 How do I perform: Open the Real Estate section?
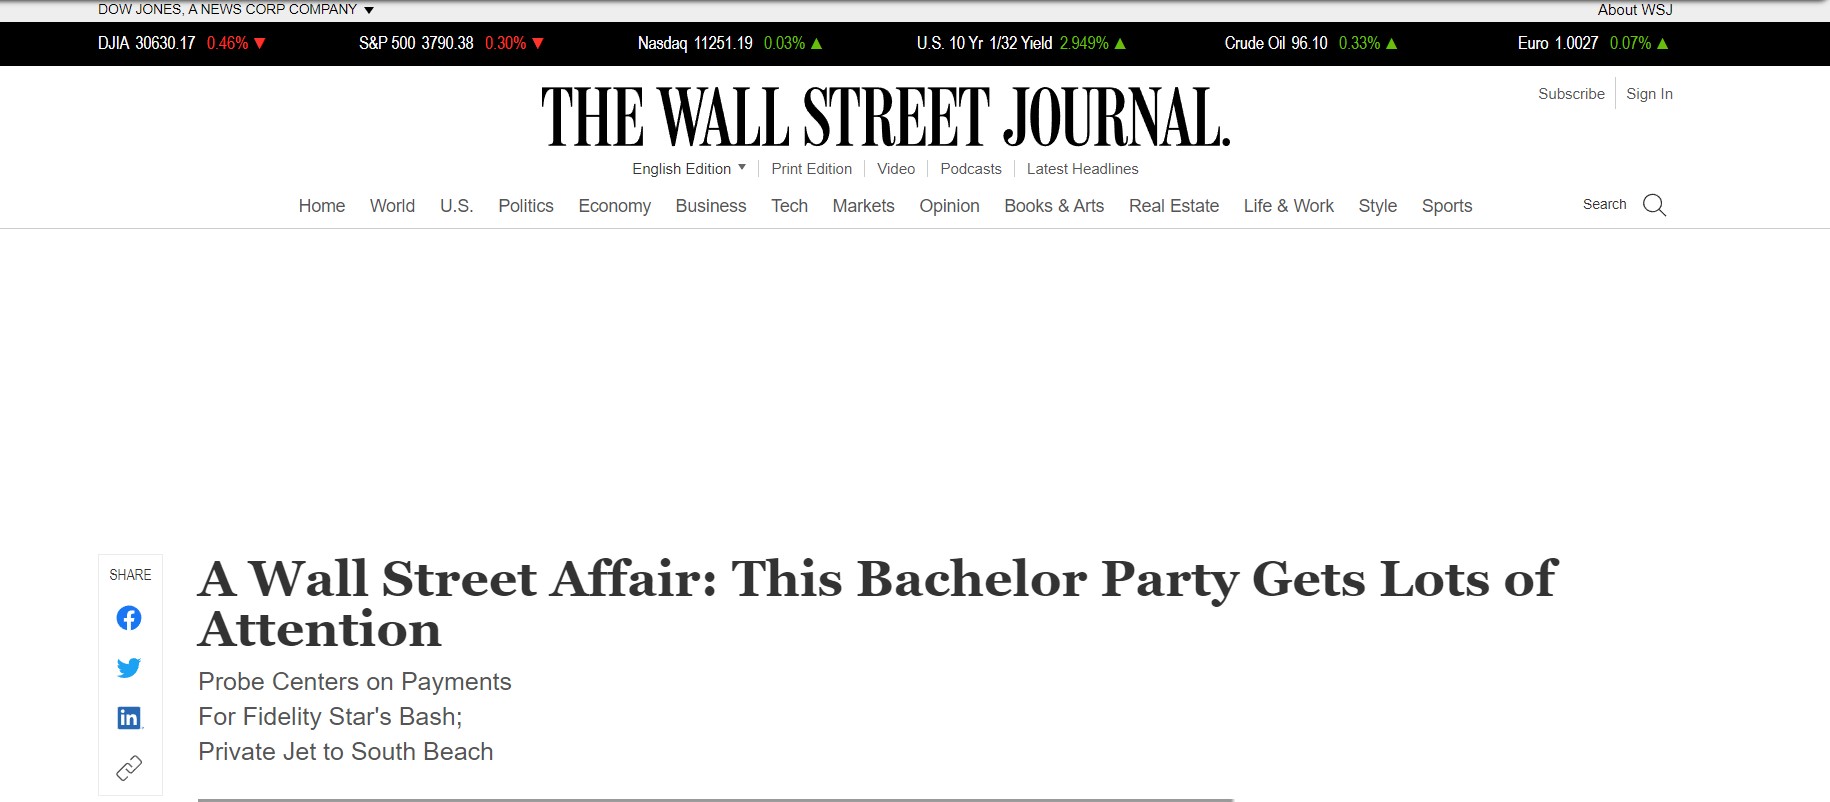tap(1173, 206)
